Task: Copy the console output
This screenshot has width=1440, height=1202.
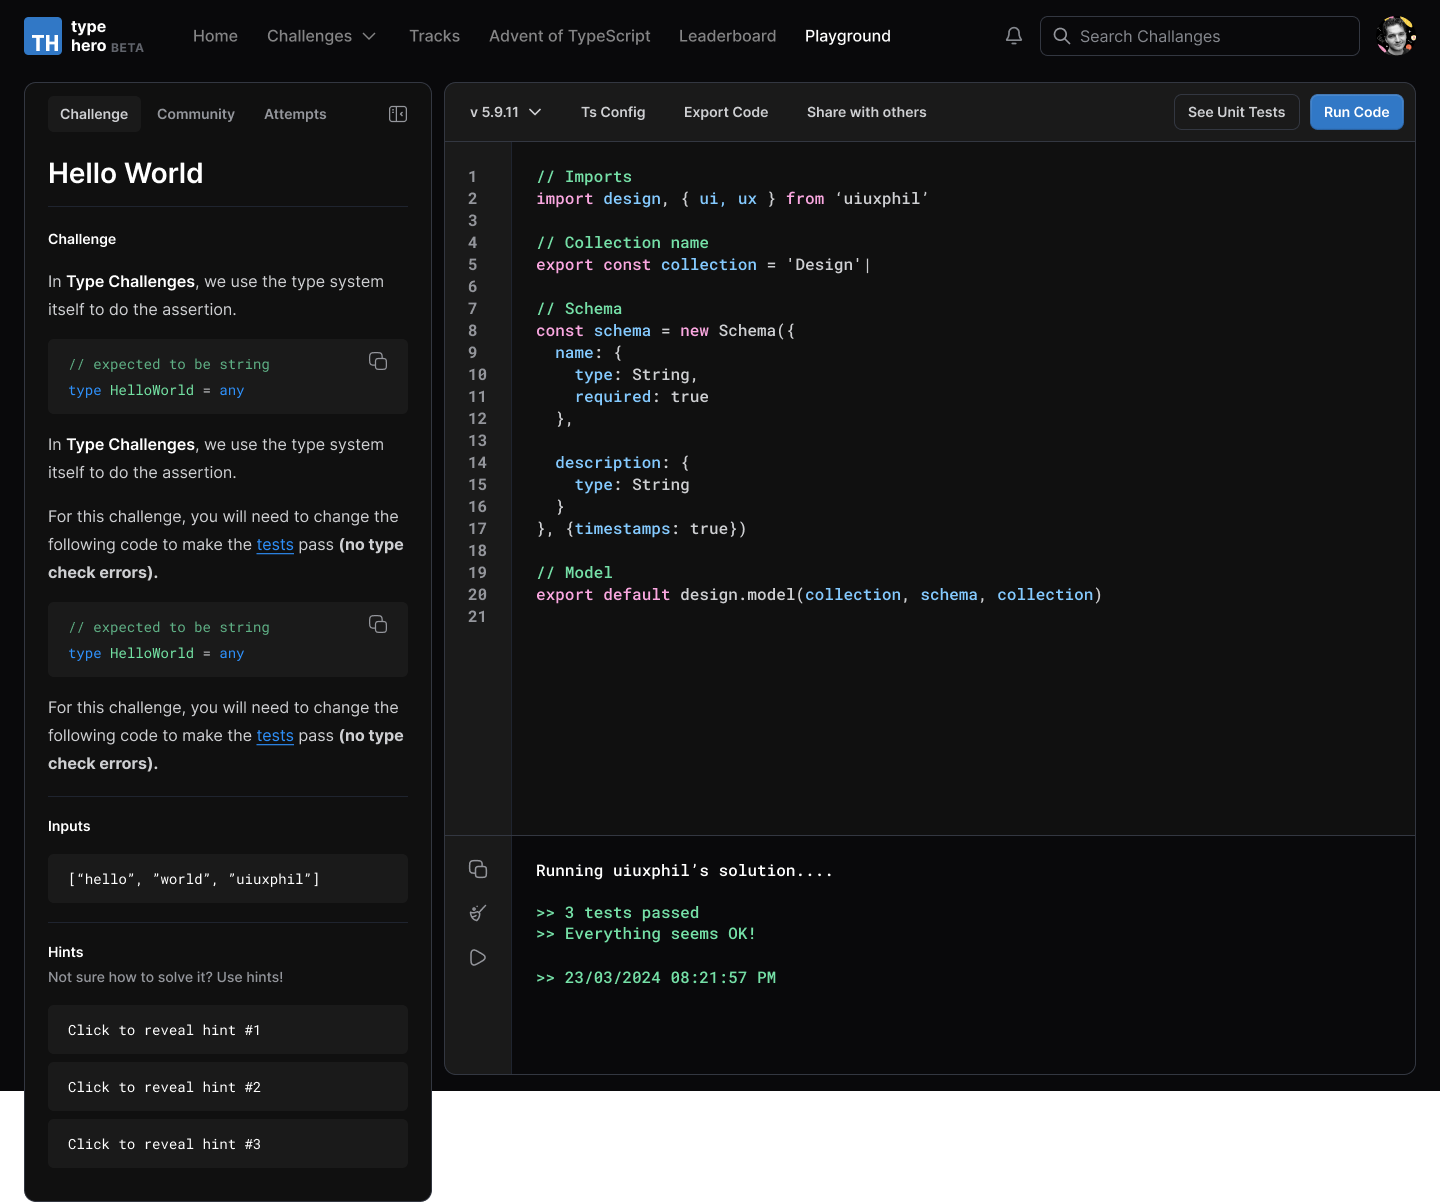Action: coord(478,869)
